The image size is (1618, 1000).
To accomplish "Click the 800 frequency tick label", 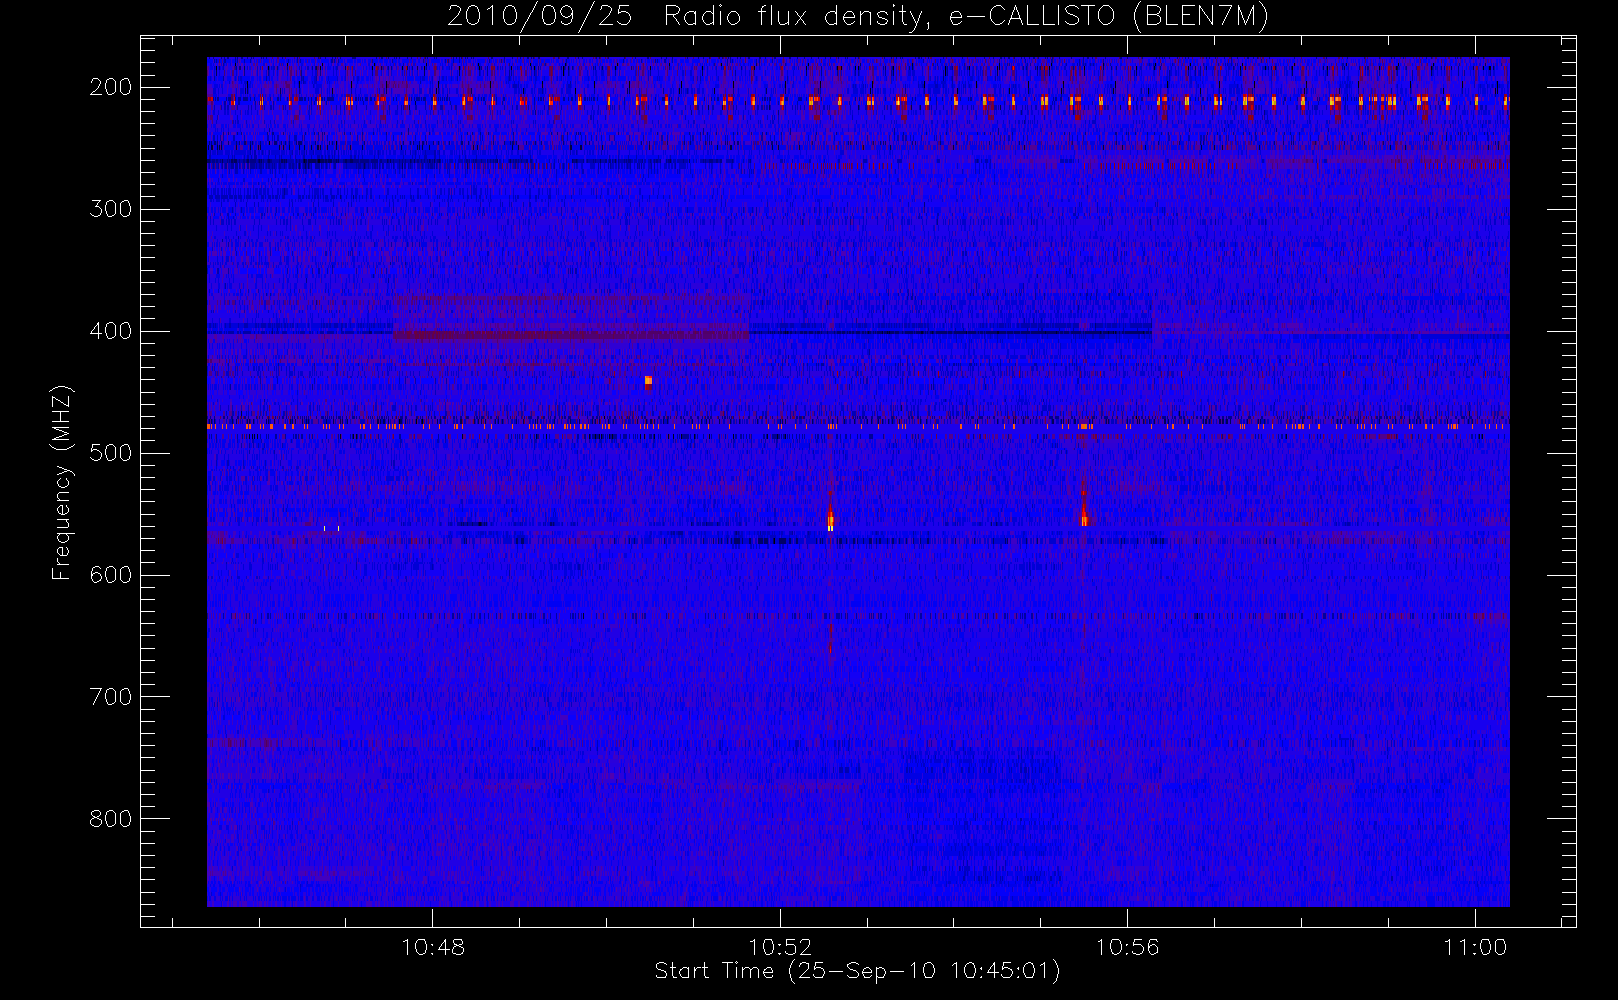I will coord(111,819).
